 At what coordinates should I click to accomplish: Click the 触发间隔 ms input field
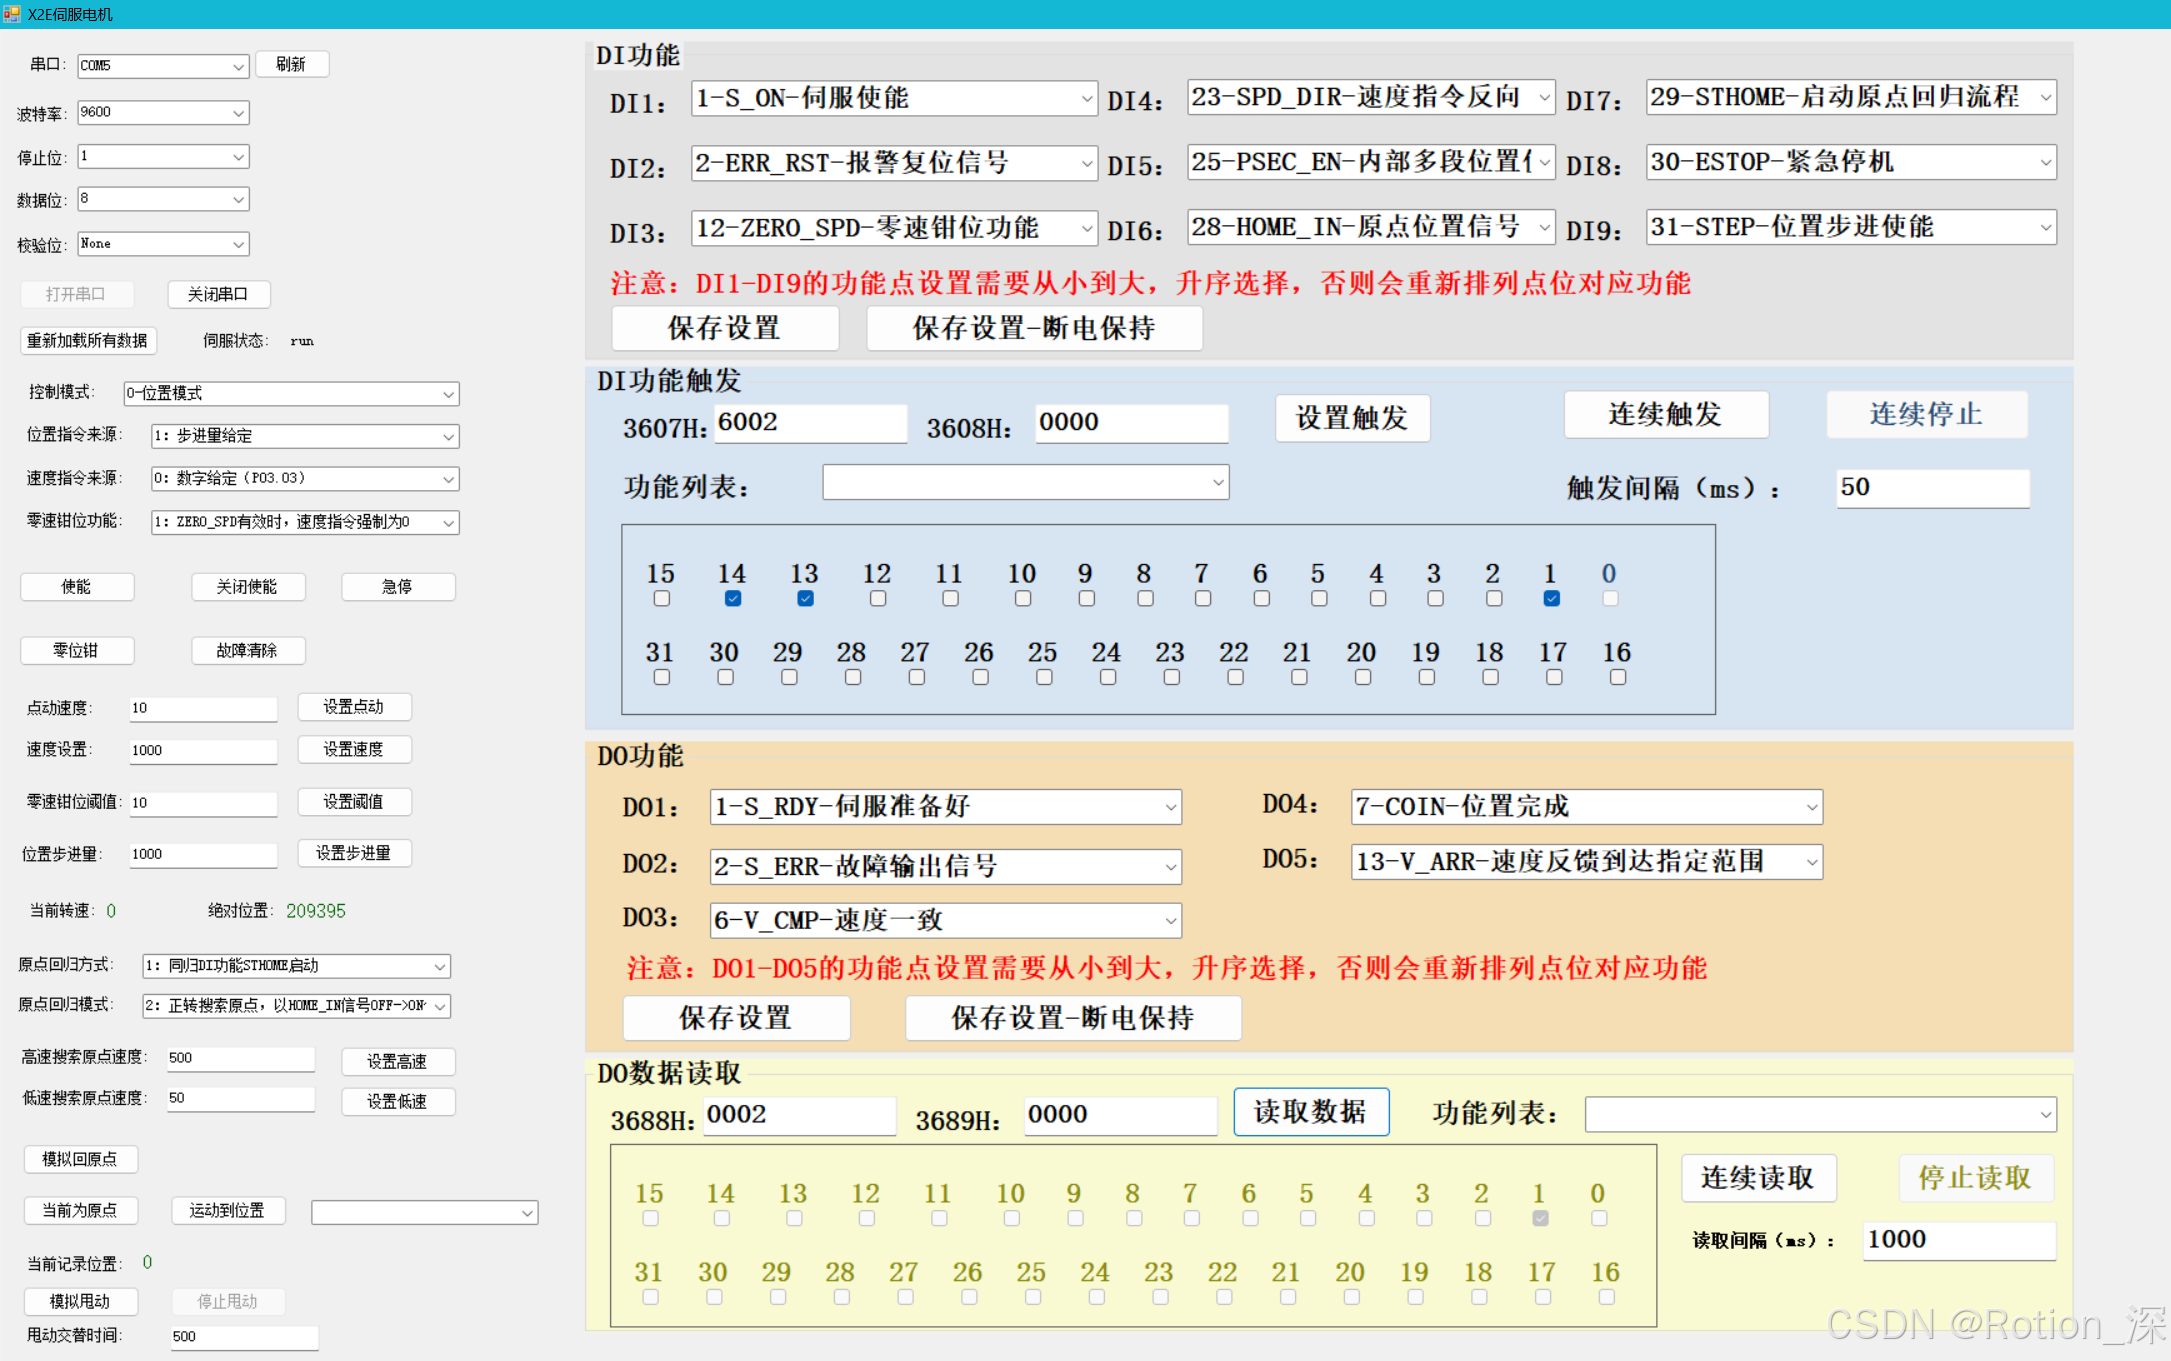(1931, 488)
